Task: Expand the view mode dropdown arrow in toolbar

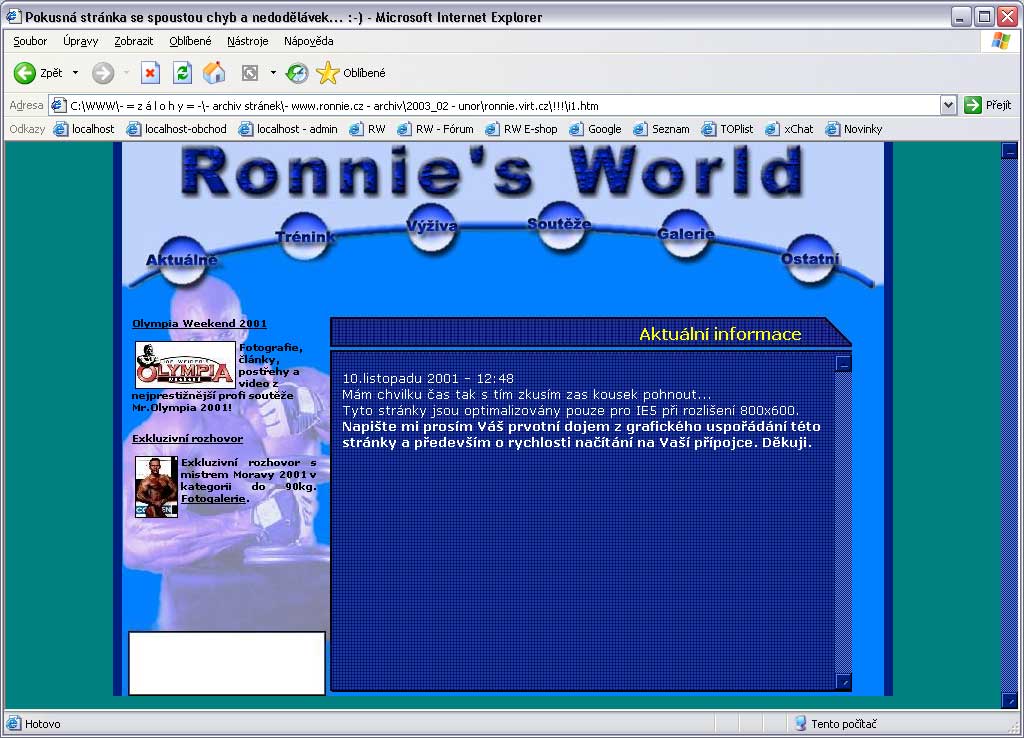Action: click(x=273, y=73)
